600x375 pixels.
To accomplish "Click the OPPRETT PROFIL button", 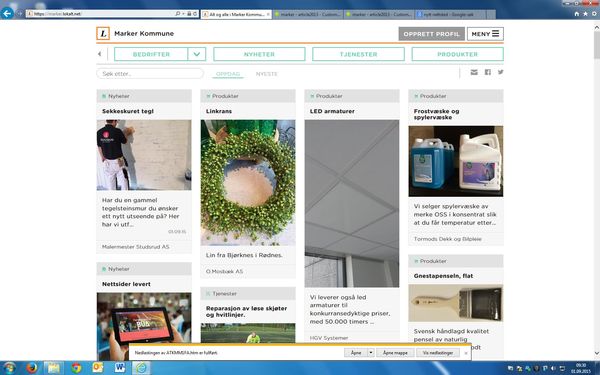I will [432, 34].
